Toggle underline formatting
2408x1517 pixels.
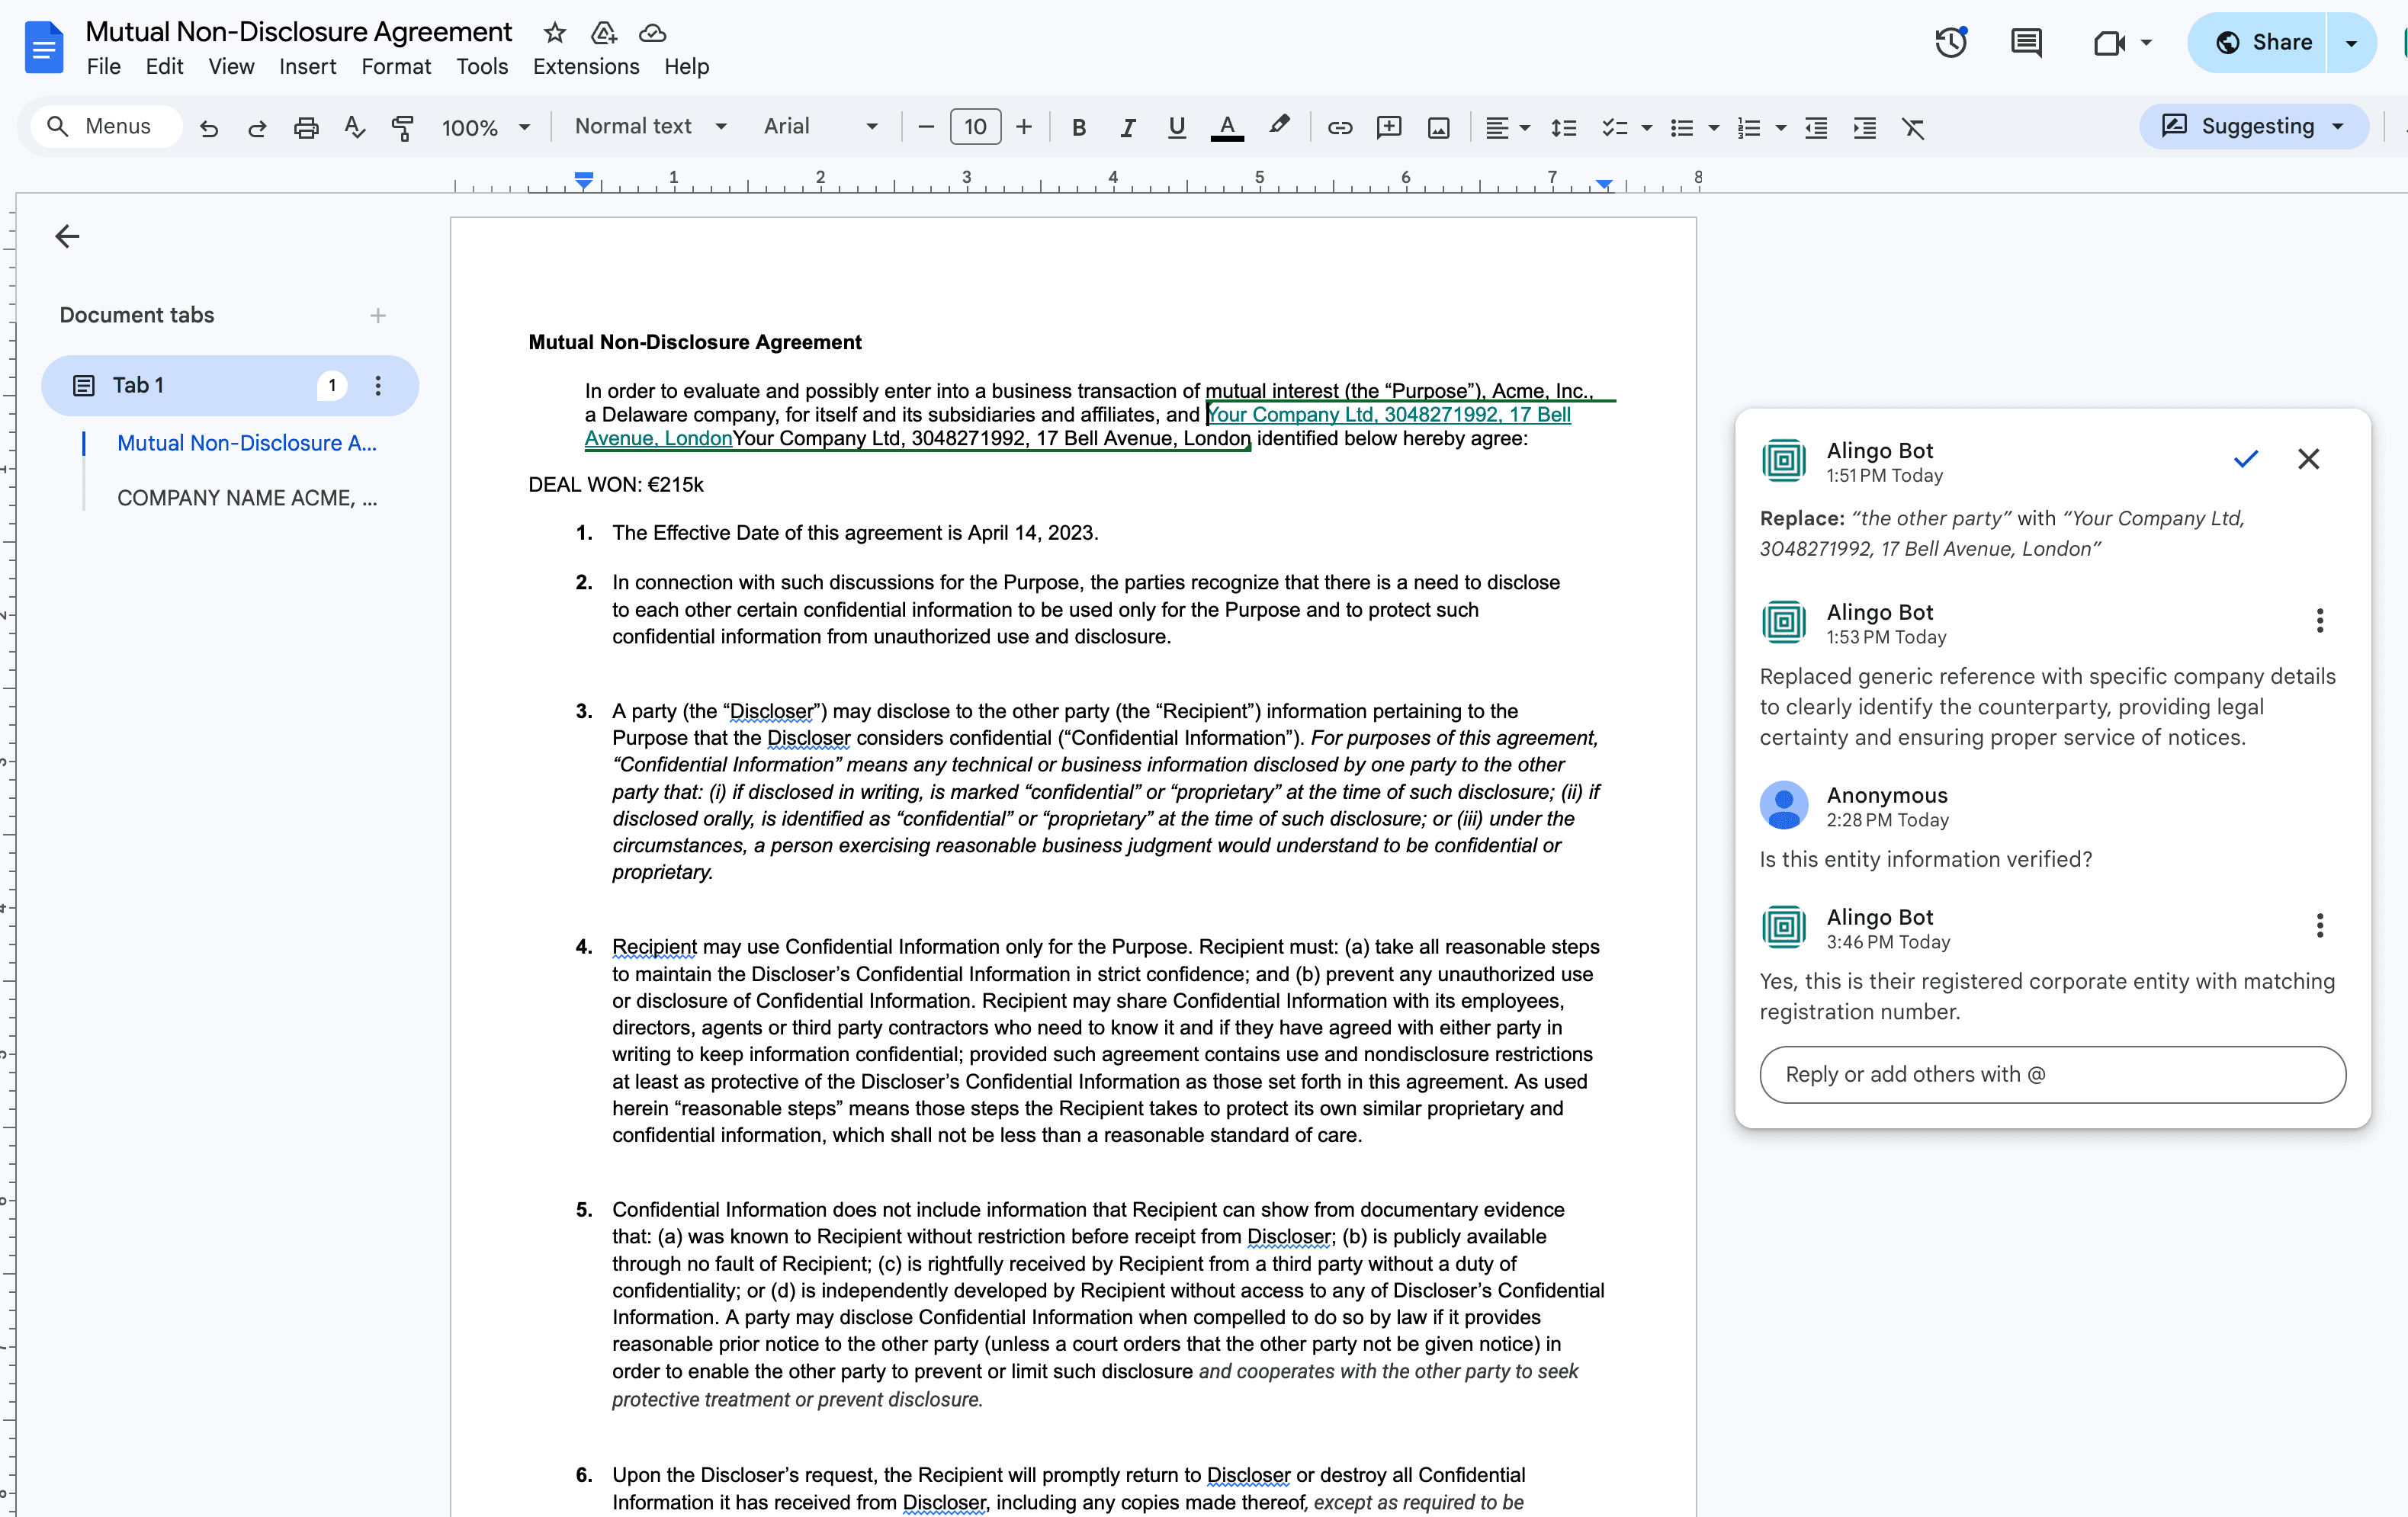tap(1176, 127)
